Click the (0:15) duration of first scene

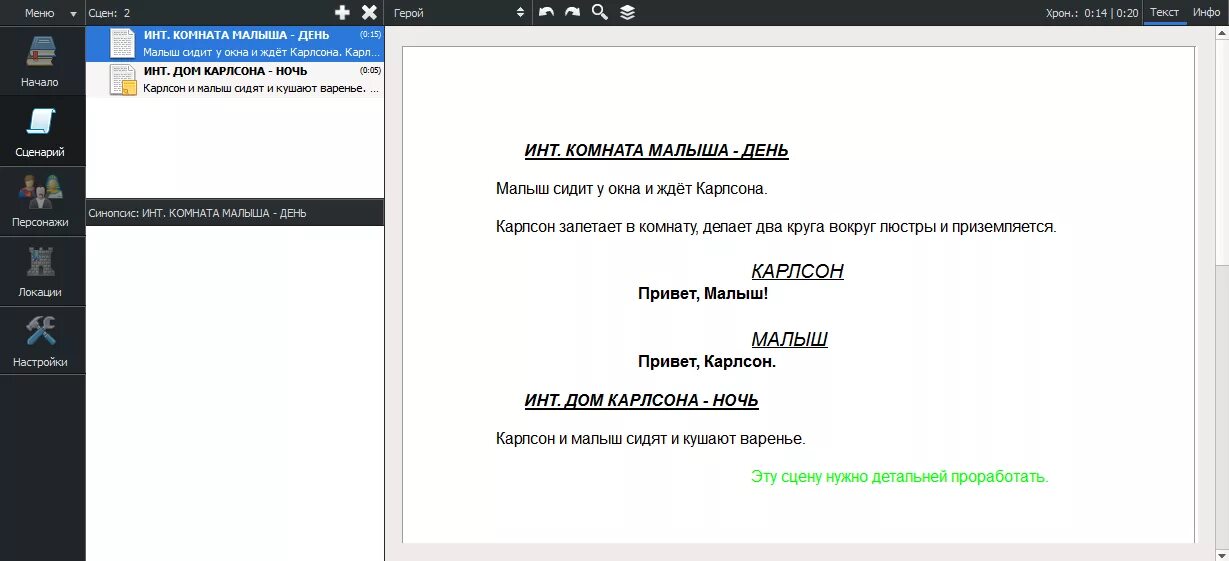coord(370,35)
